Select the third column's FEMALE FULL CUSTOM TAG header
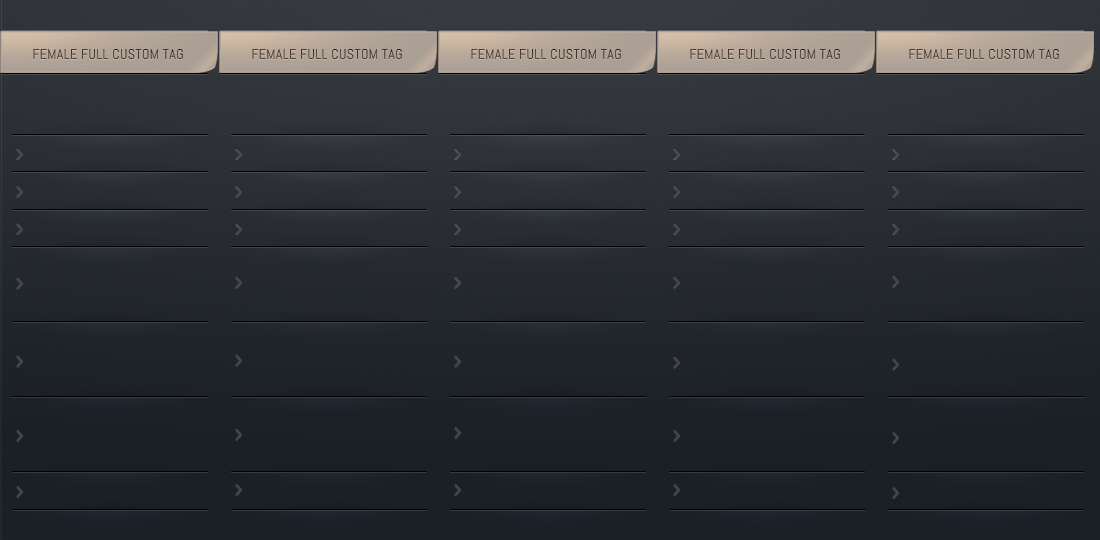 point(546,52)
